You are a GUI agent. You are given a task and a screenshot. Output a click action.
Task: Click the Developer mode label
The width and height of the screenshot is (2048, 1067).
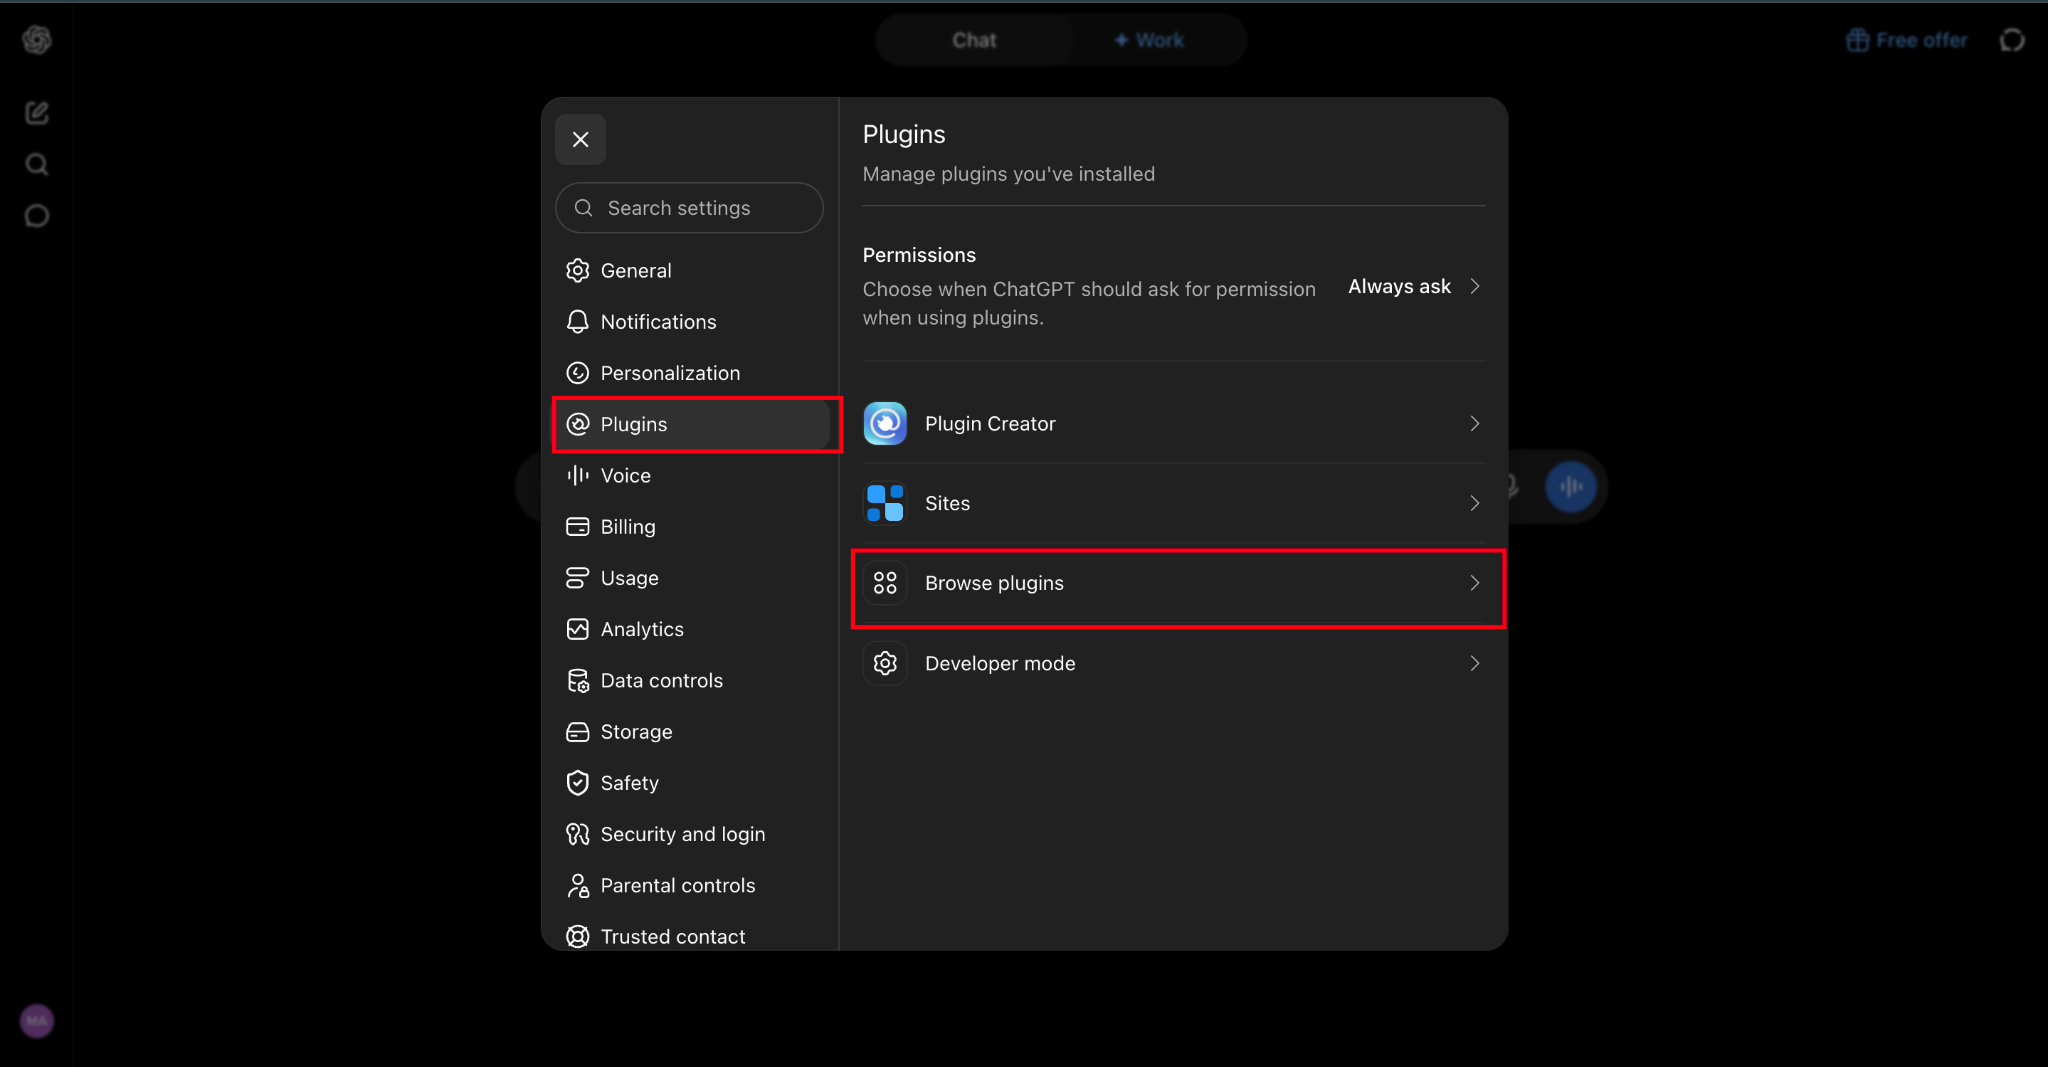tap(1000, 663)
